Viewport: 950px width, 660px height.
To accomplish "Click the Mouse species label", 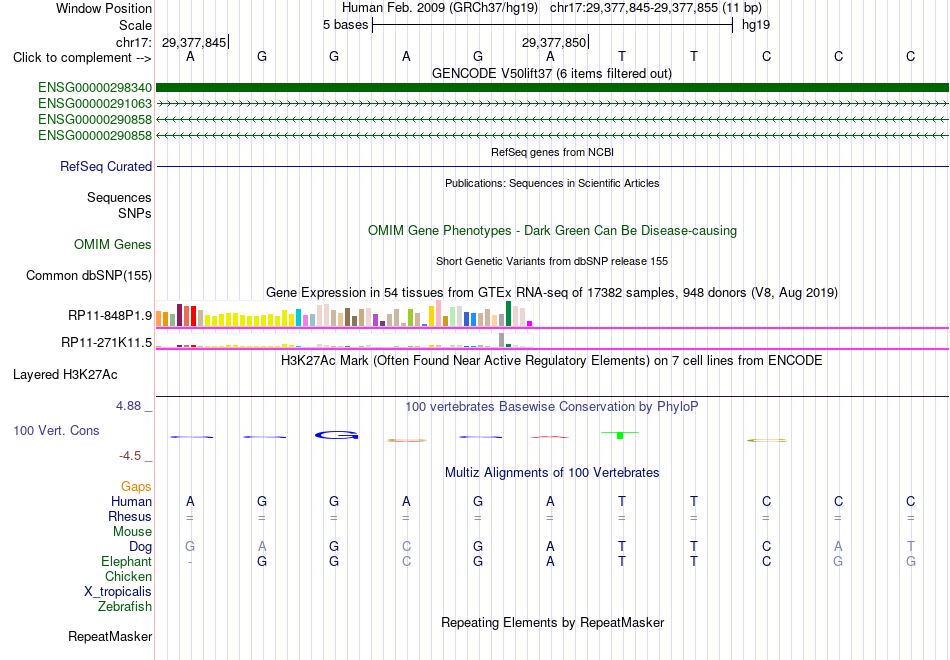I will tap(132, 532).
